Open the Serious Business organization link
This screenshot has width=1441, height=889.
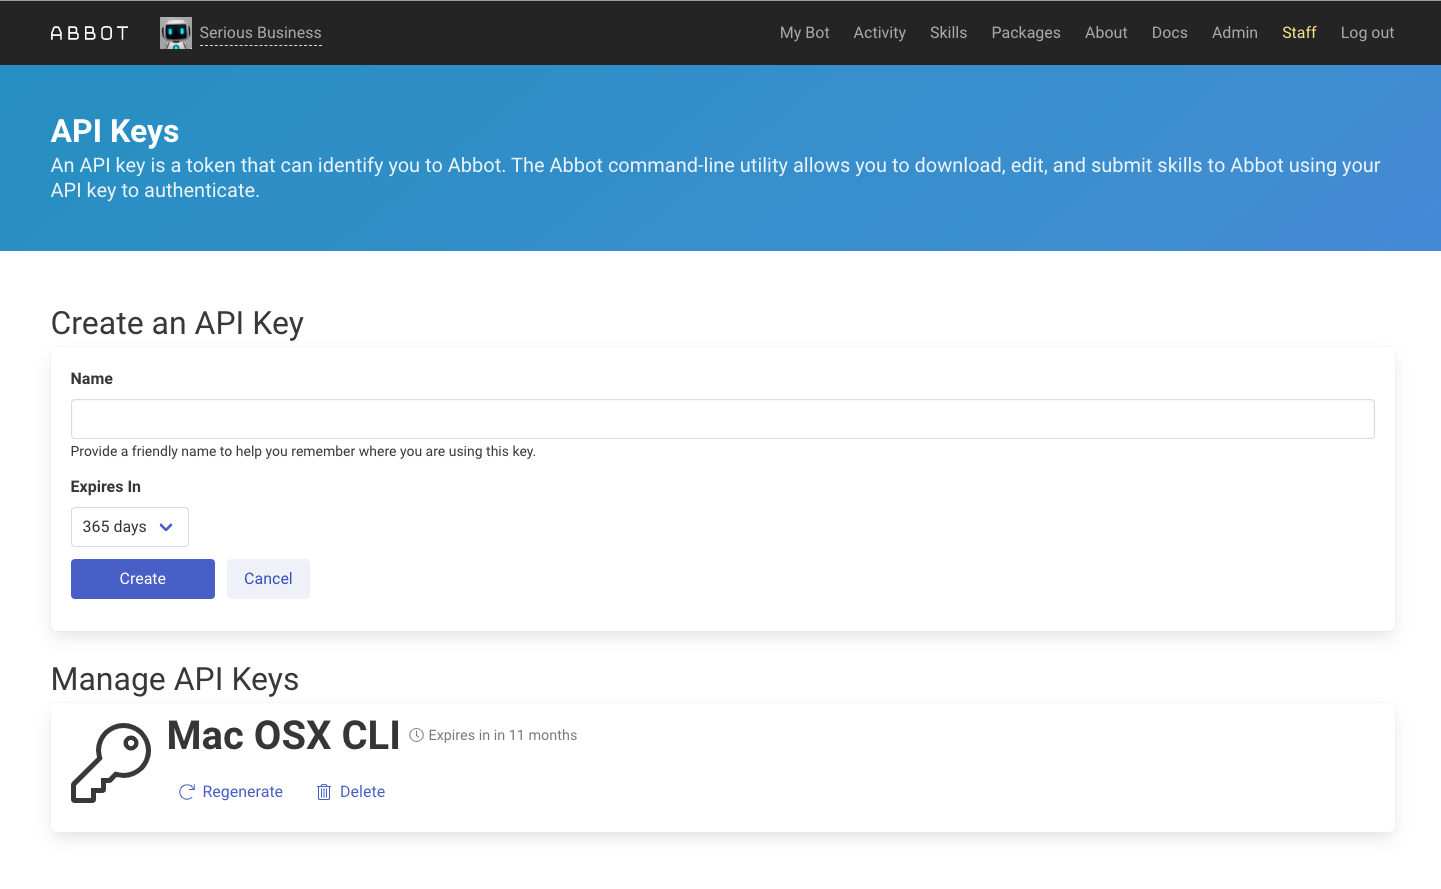(x=260, y=33)
